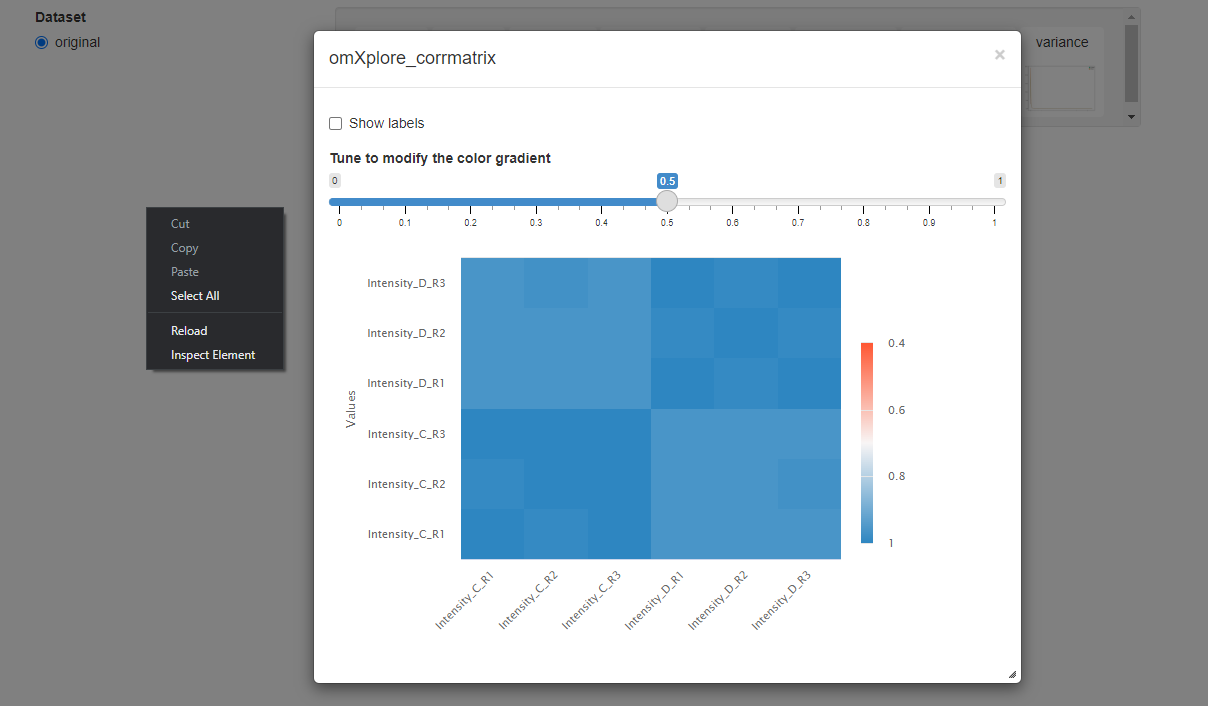Click the 0.6 legend tick label

coord(897,410)
